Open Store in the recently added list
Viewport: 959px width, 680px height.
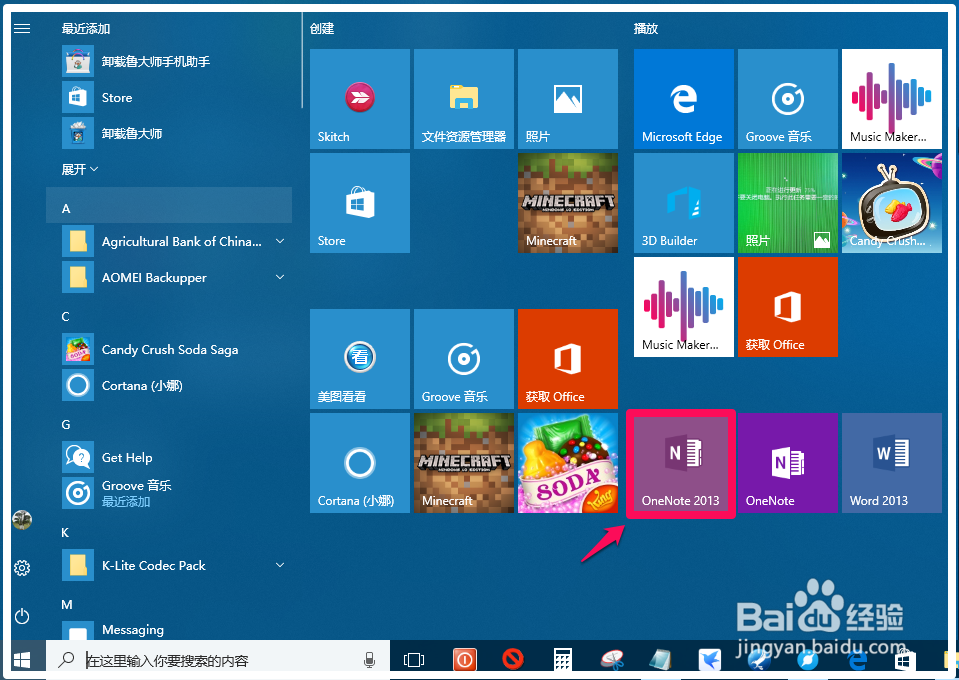169,97
